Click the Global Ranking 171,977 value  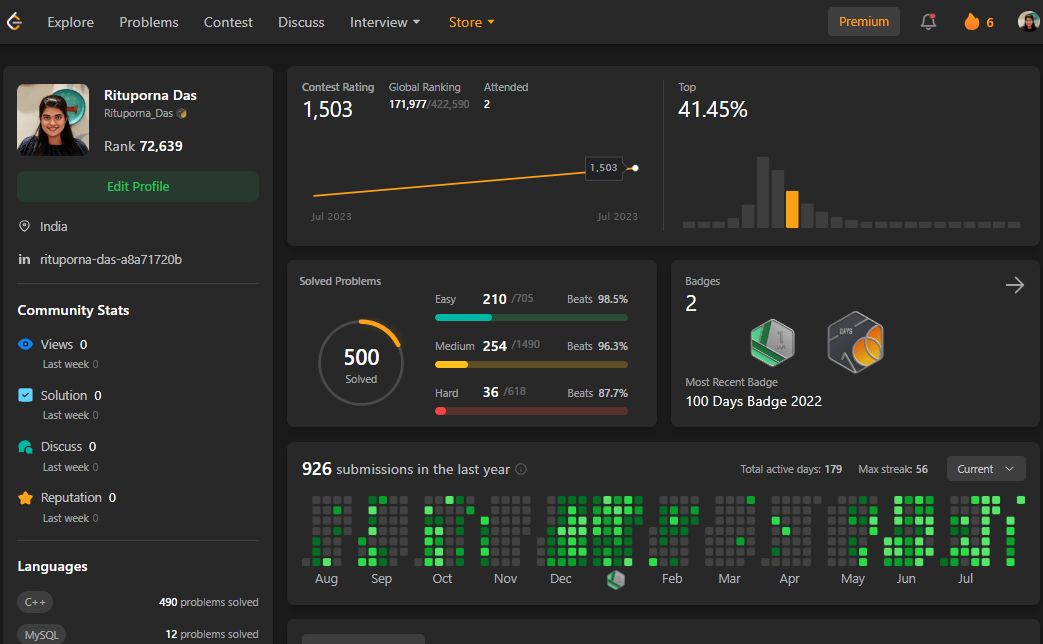[408, 104]
